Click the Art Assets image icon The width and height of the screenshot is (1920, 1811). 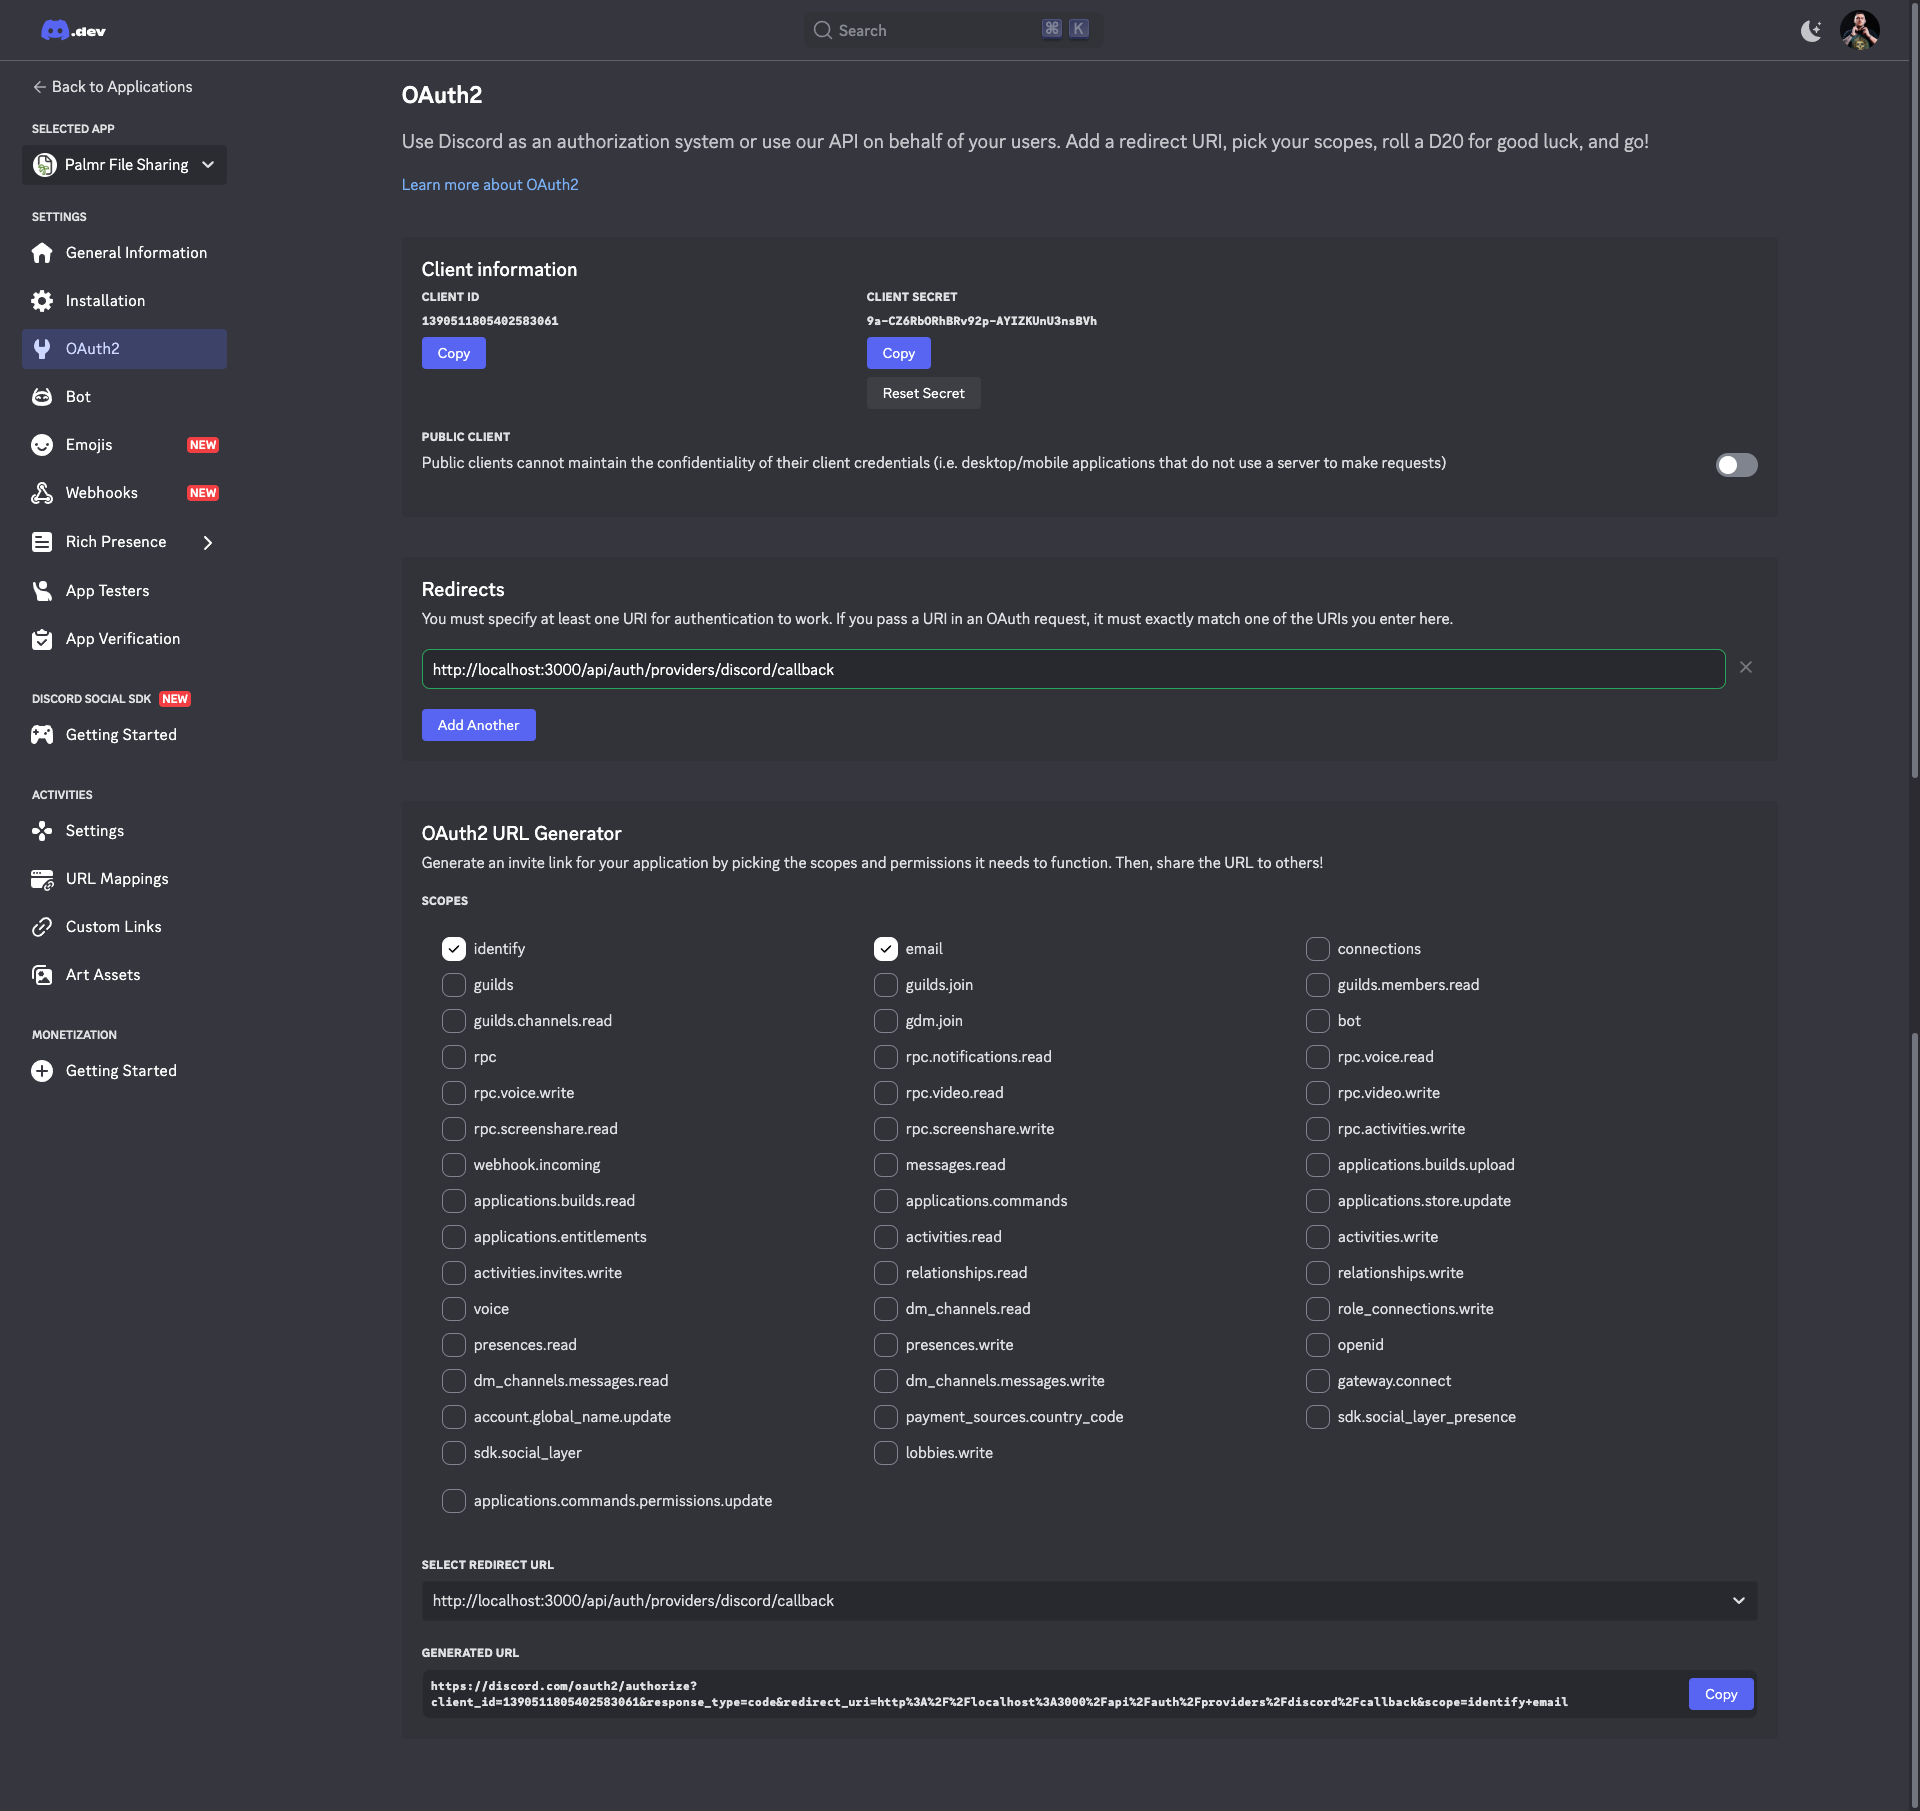(x=42, y=975)
